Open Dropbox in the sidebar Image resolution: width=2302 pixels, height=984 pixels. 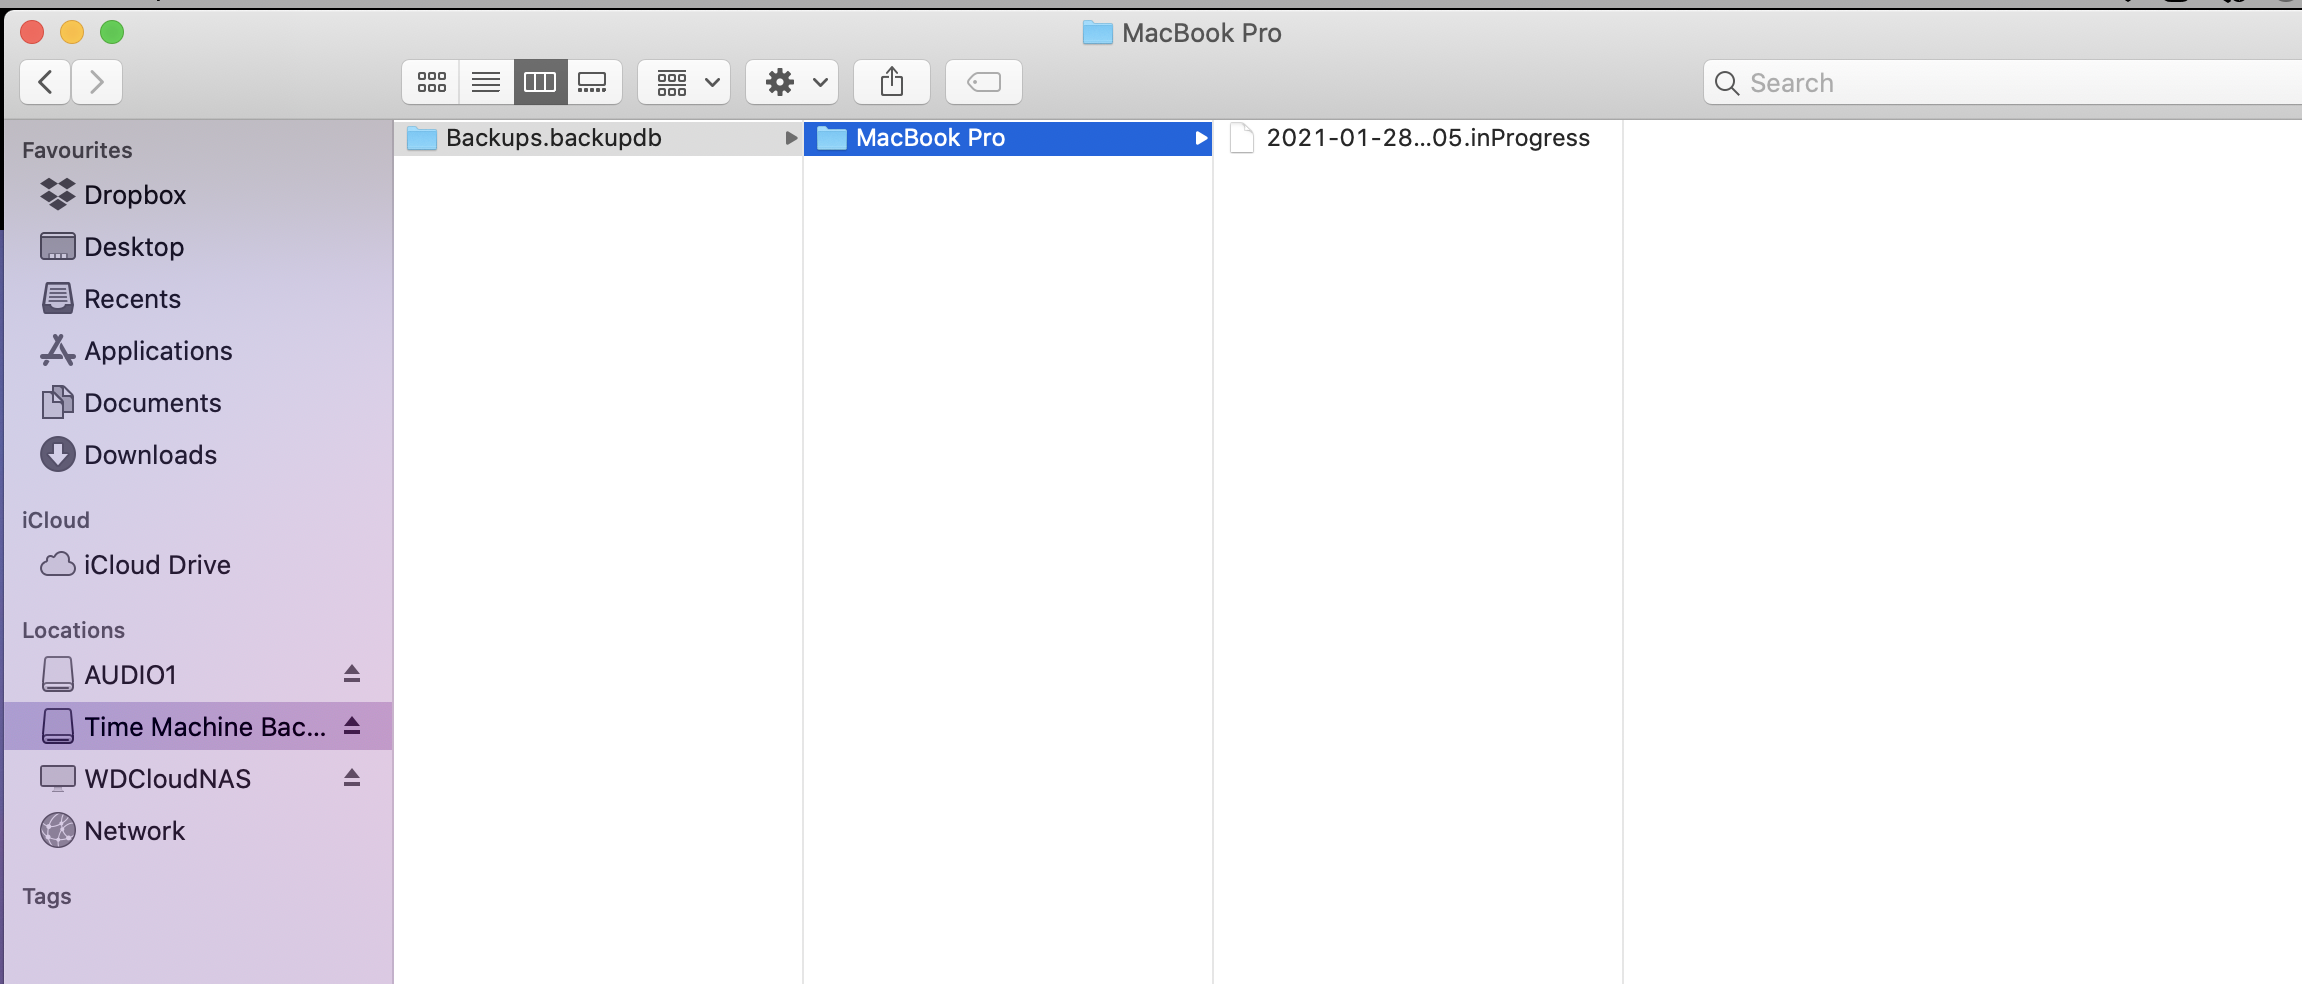pyautogui.click(x=198, y=195)
